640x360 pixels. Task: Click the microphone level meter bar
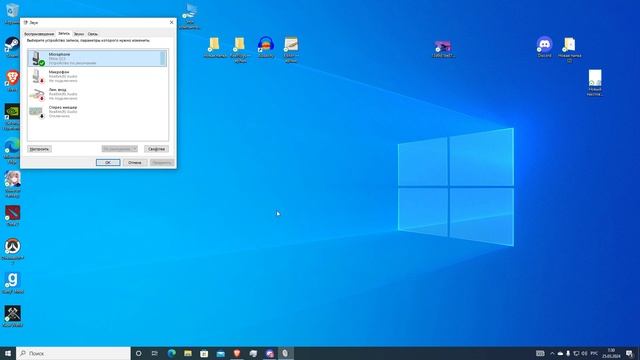pyautogui.click(x=163, y=58)
